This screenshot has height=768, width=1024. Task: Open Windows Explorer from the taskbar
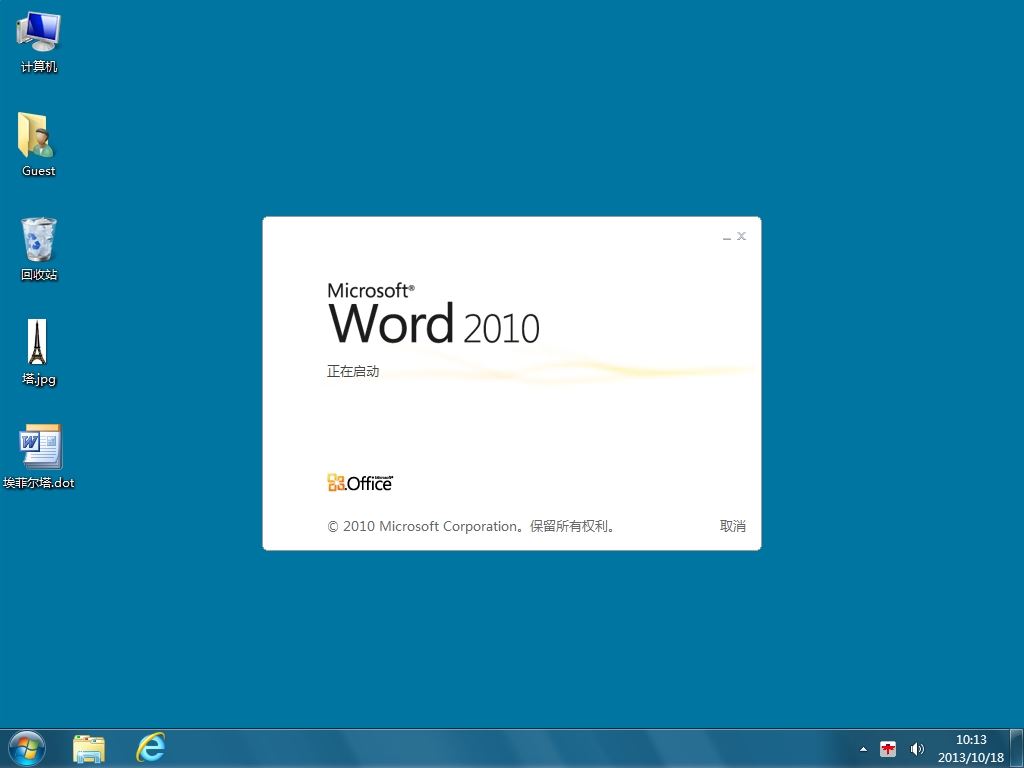point(89,748)
